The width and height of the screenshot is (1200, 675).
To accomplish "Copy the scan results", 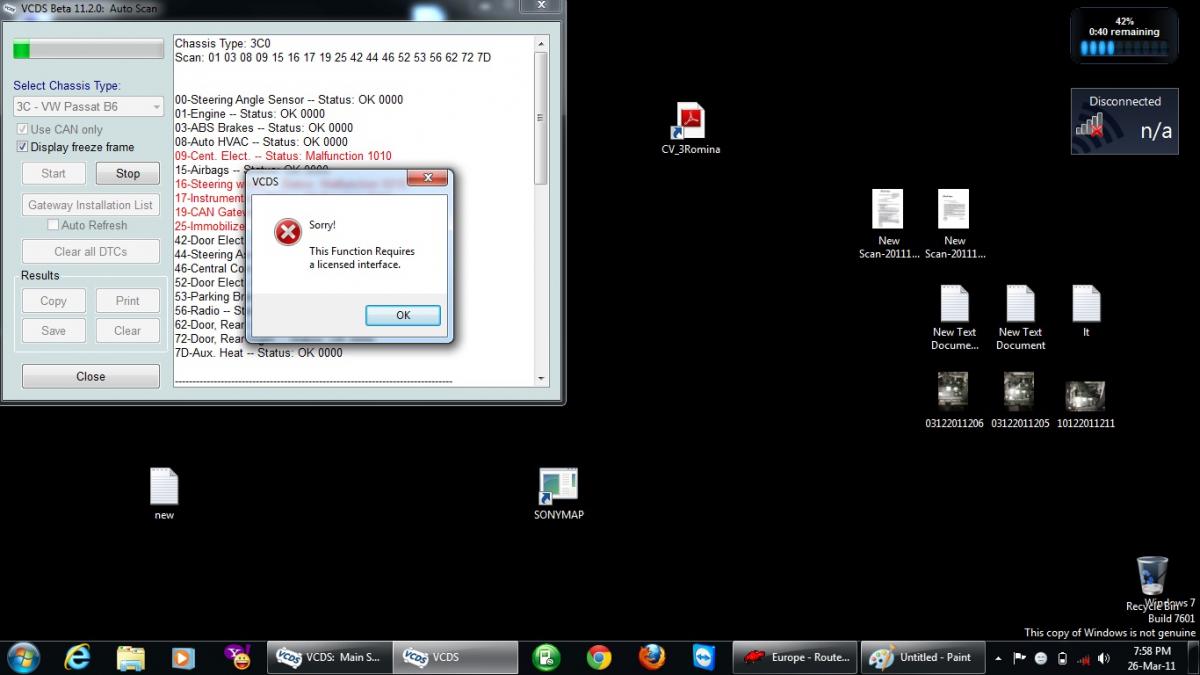I will click(x=54, y=300).
